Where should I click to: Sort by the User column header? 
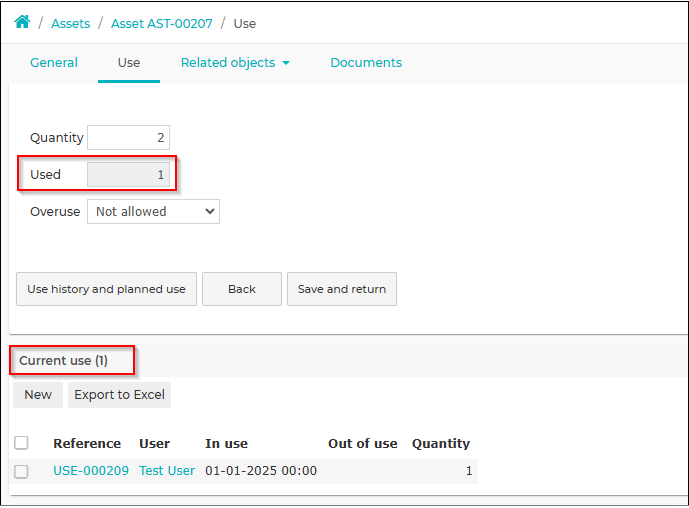click(155, 444)
